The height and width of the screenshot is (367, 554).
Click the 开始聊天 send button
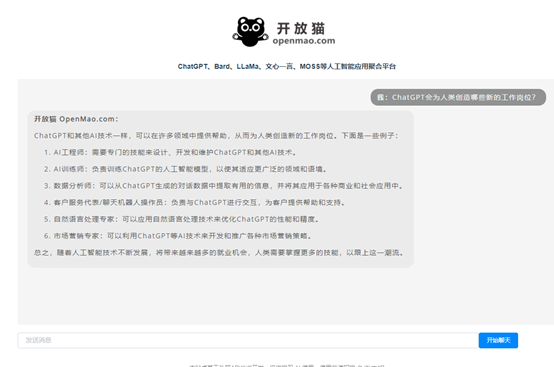(498, 340)
